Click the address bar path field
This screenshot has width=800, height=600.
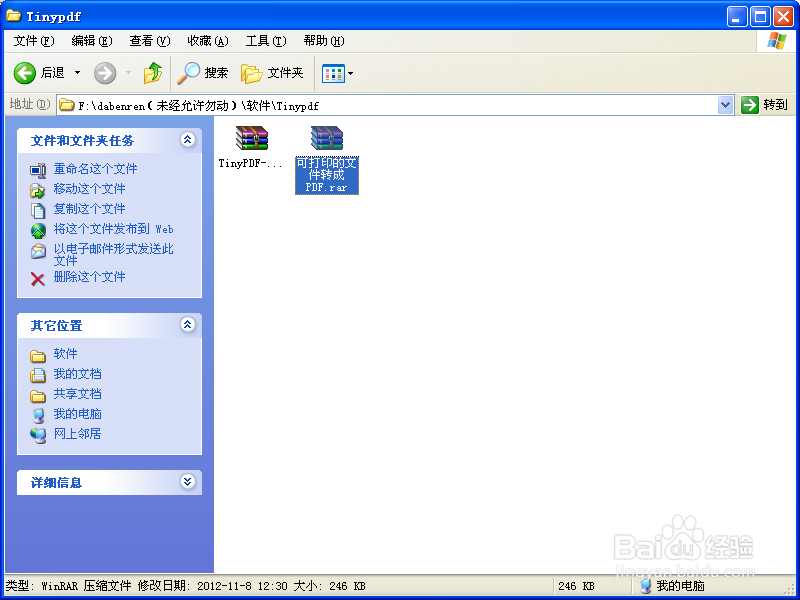(x=388, y=106)
